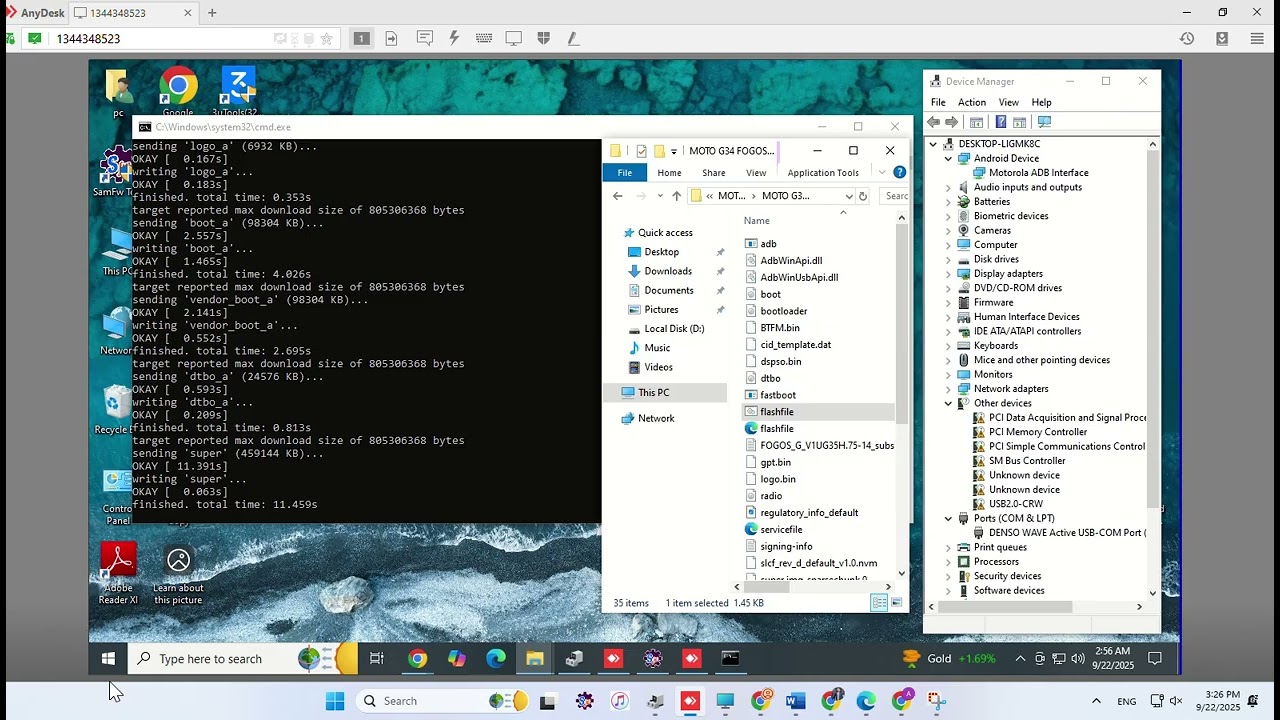Open Device Manager View menu
This screenshot has width=1280, height=720.
1009,102
